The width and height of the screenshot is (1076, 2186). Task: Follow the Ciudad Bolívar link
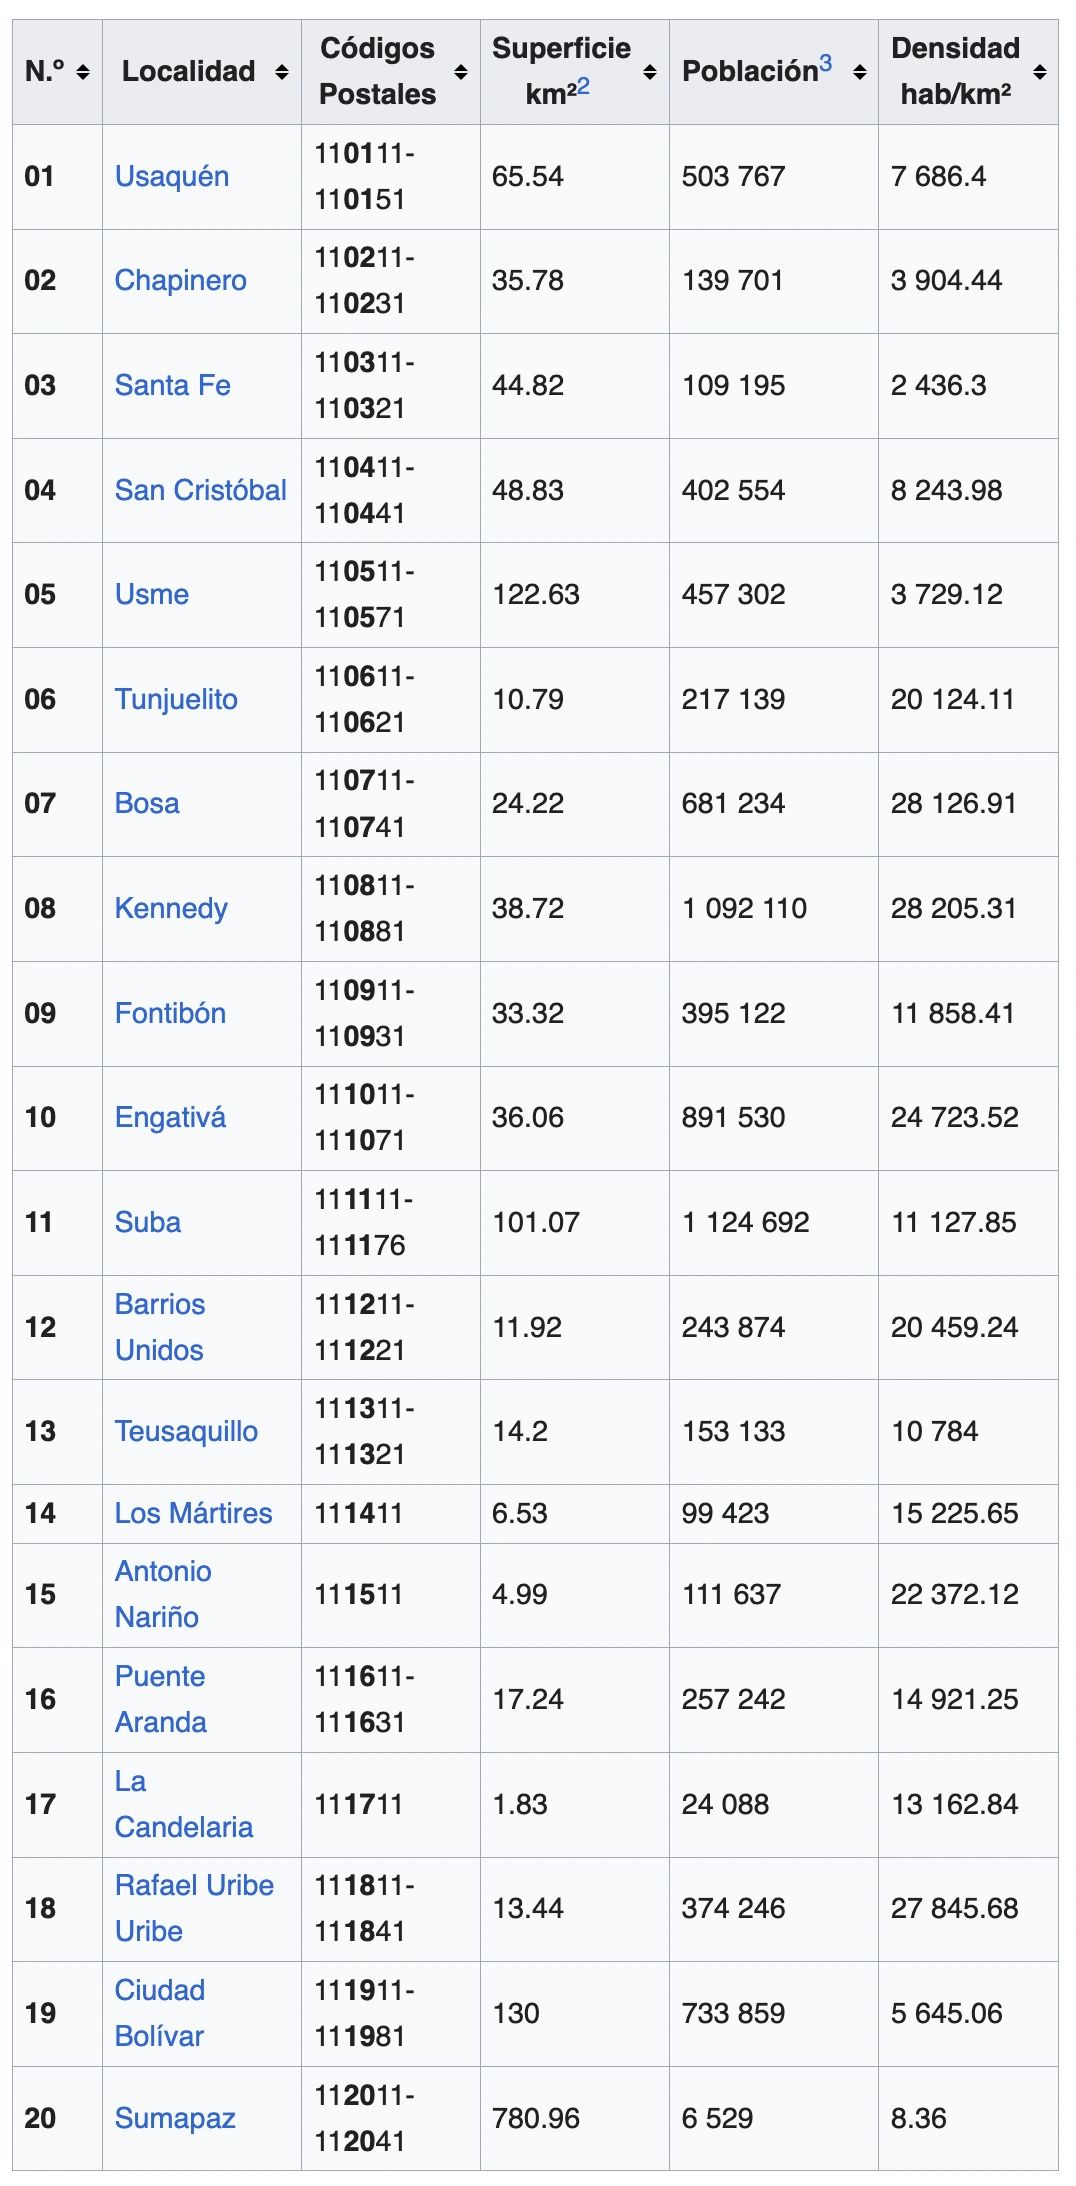(159, 2013)
